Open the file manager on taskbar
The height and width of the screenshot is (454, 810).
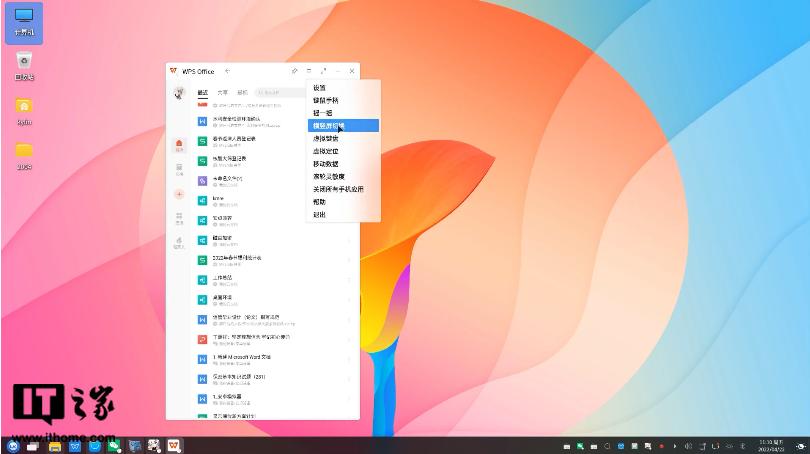click(x=55, y=446)
